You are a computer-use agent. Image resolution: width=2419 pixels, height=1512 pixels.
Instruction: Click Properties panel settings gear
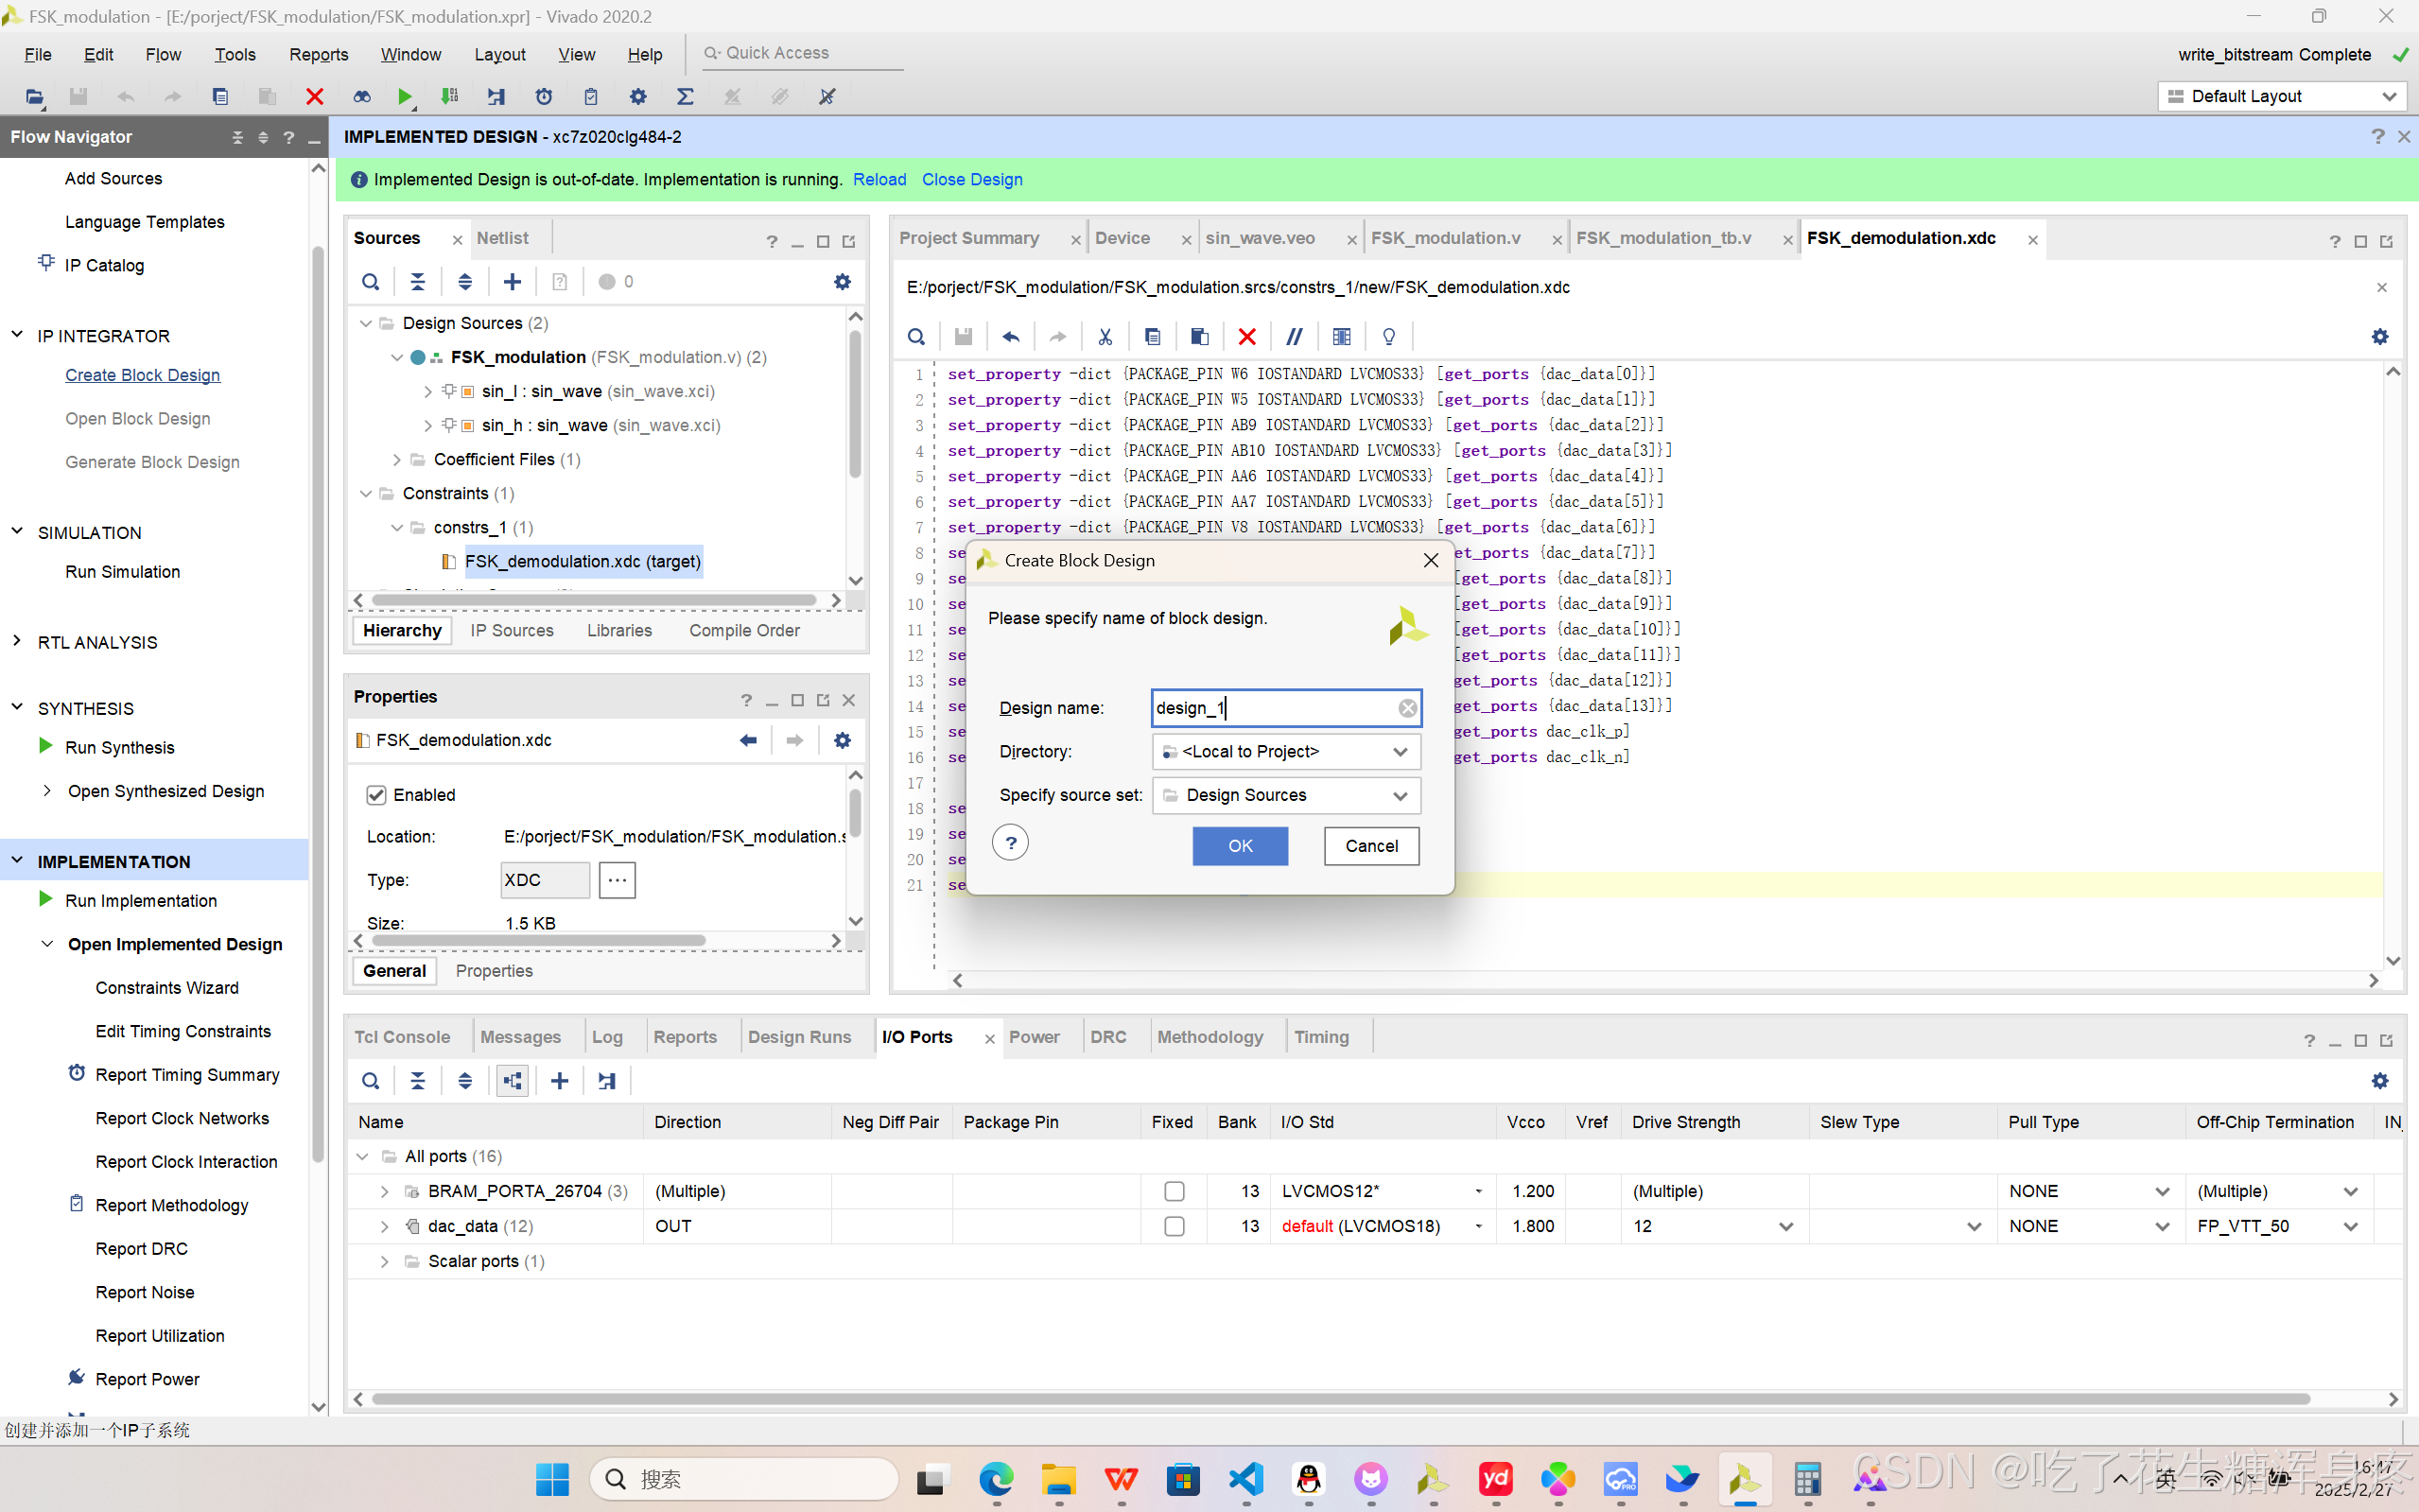point(842,740)
